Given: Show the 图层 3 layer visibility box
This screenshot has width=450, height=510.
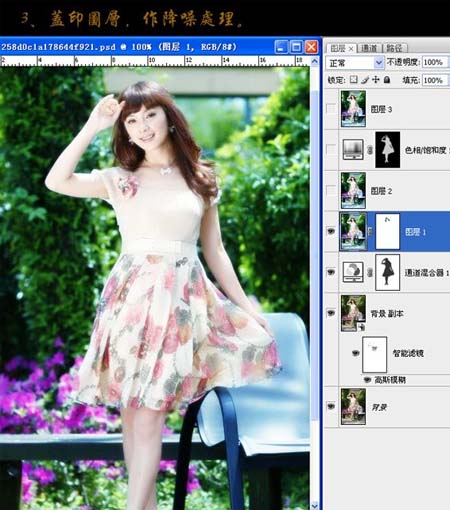Looking at the screenshot, I should [x=331, y=109].
